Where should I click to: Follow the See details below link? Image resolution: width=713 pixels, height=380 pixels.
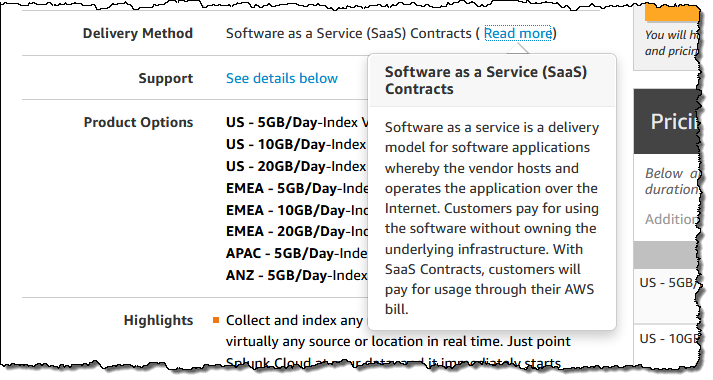pyautogui.click(x=282, y=78)
